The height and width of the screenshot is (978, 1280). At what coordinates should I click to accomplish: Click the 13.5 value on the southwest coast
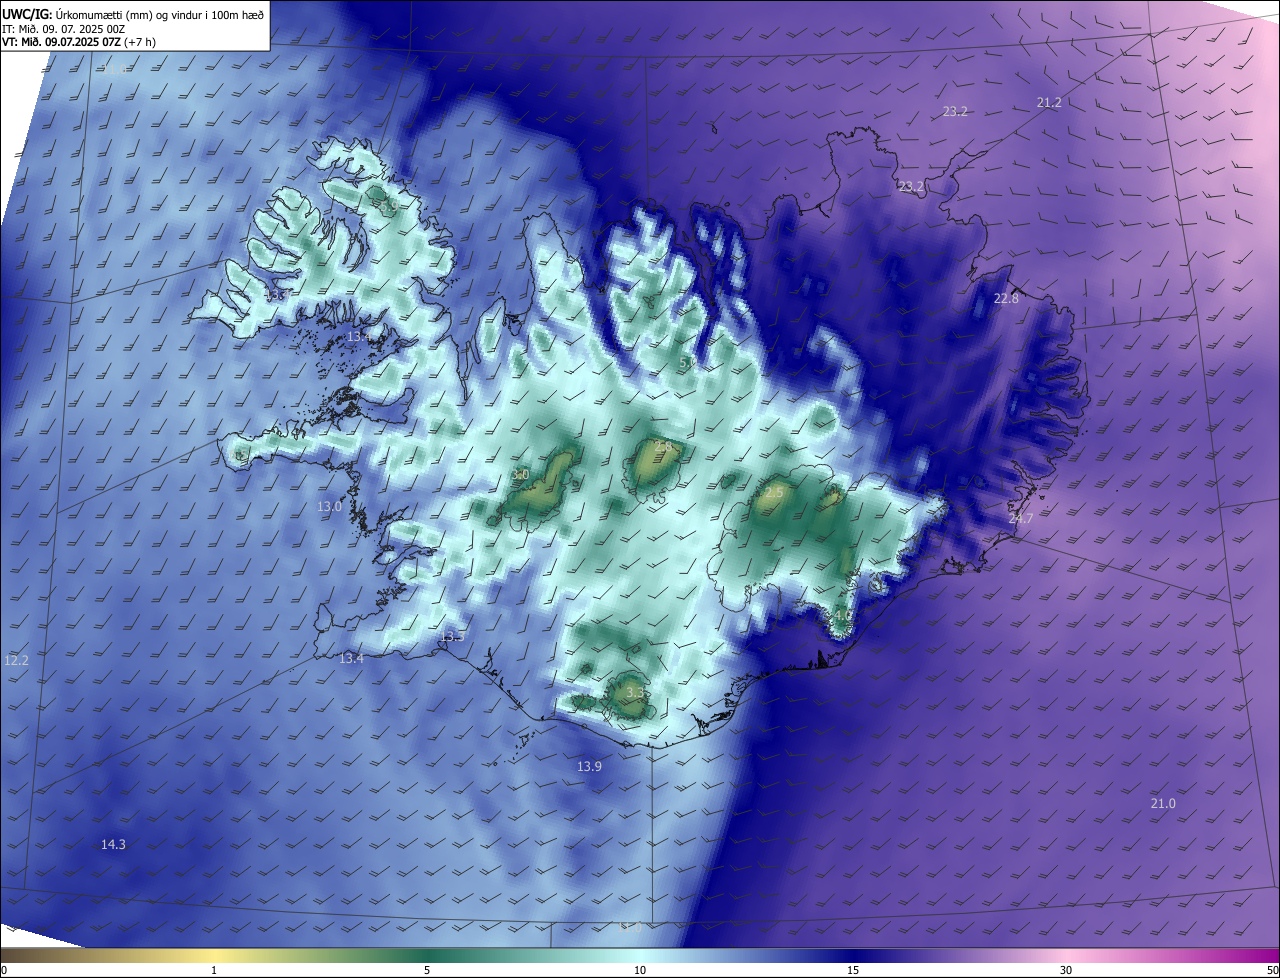(452, 637)
